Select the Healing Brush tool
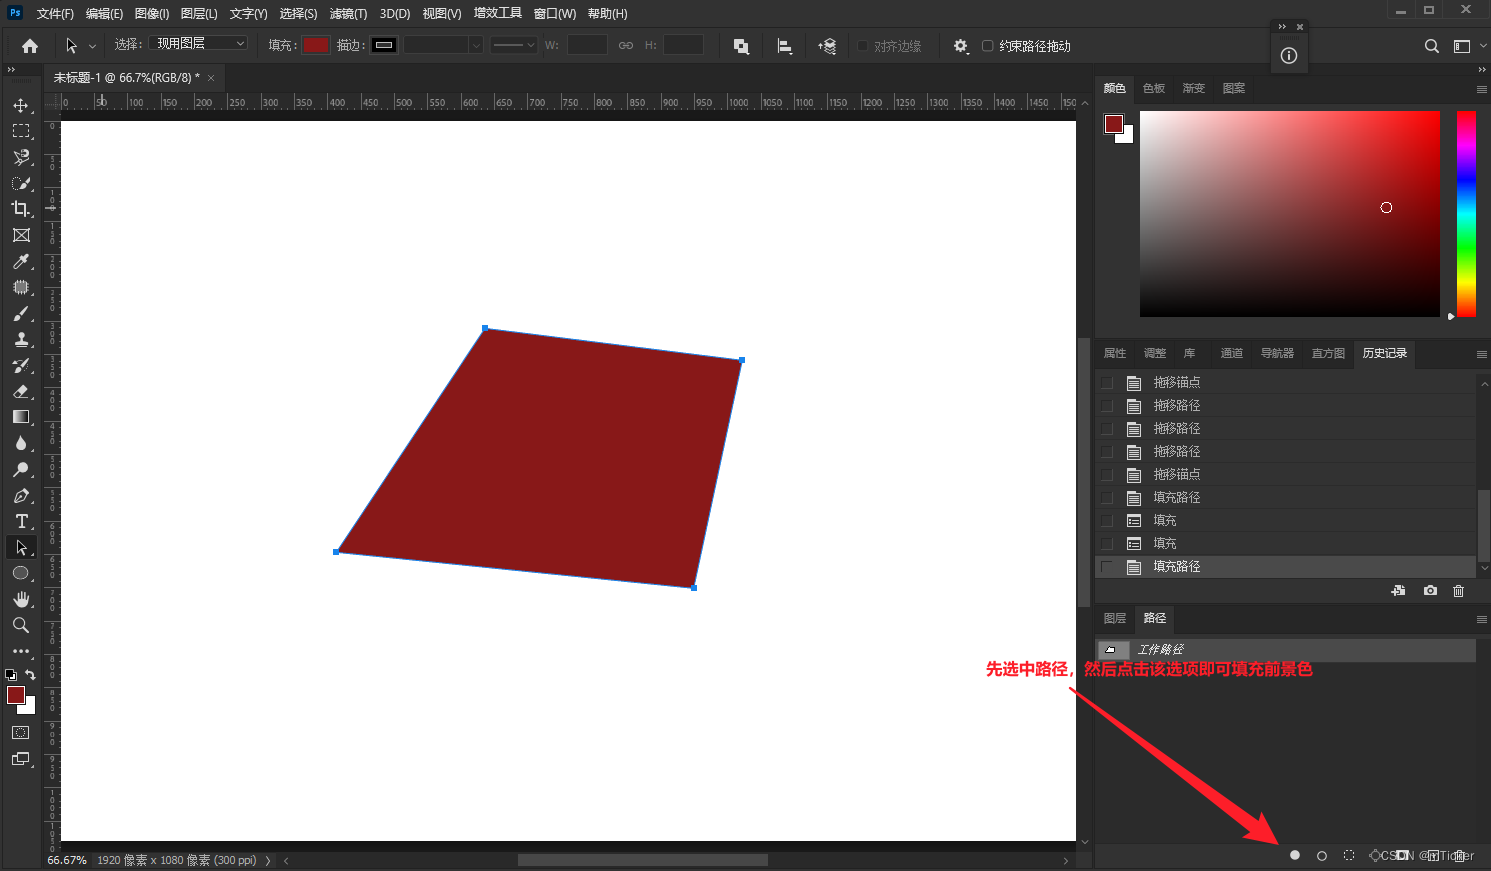 pos(21,287)
